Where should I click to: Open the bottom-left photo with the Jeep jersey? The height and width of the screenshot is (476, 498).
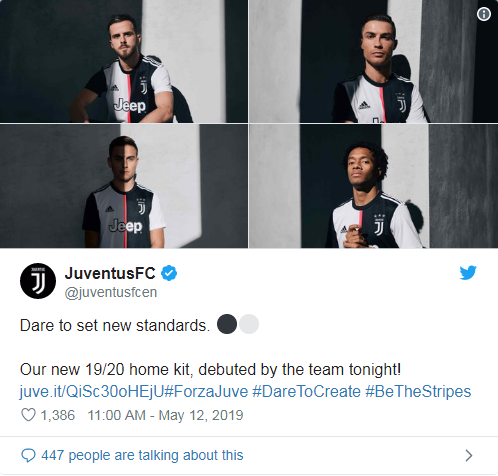tap(124, 186)
